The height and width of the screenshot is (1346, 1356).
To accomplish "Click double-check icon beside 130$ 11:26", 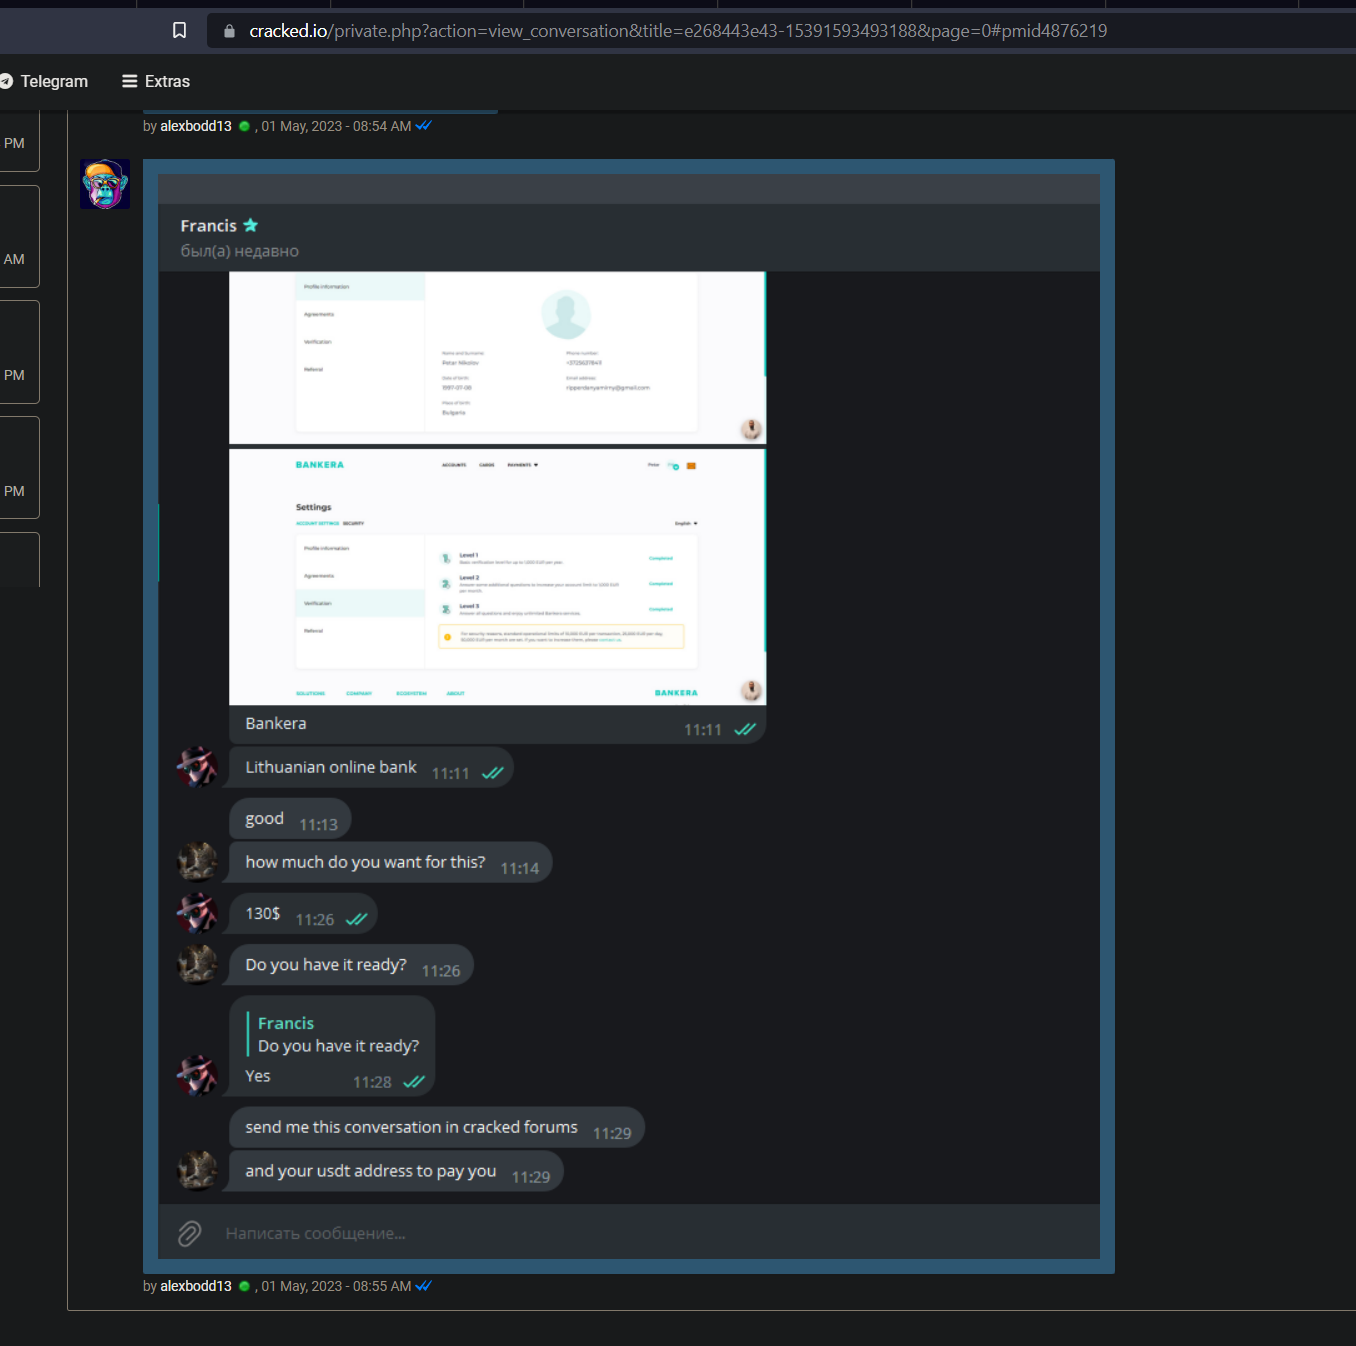I will (356, 919).
